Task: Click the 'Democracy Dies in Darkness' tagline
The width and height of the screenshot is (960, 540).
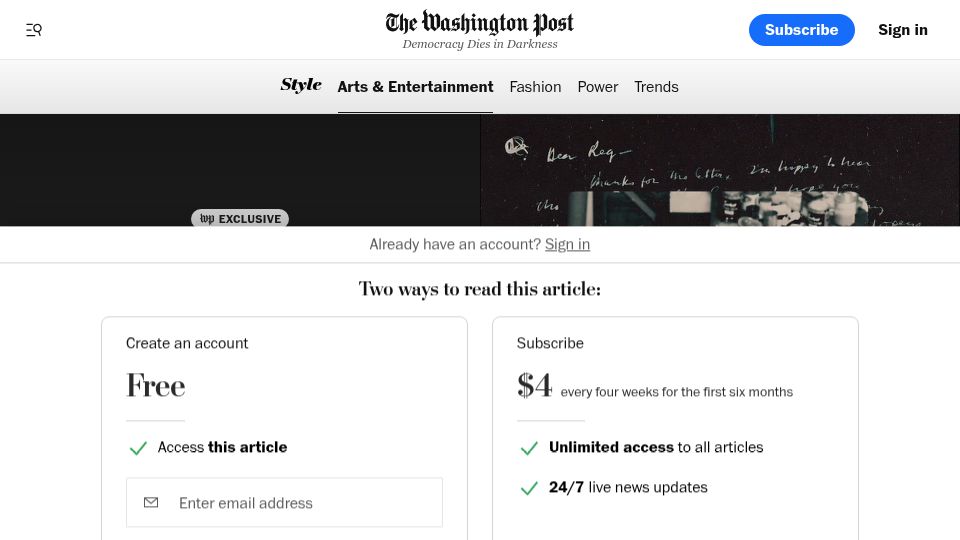Action: coord(480,44)
